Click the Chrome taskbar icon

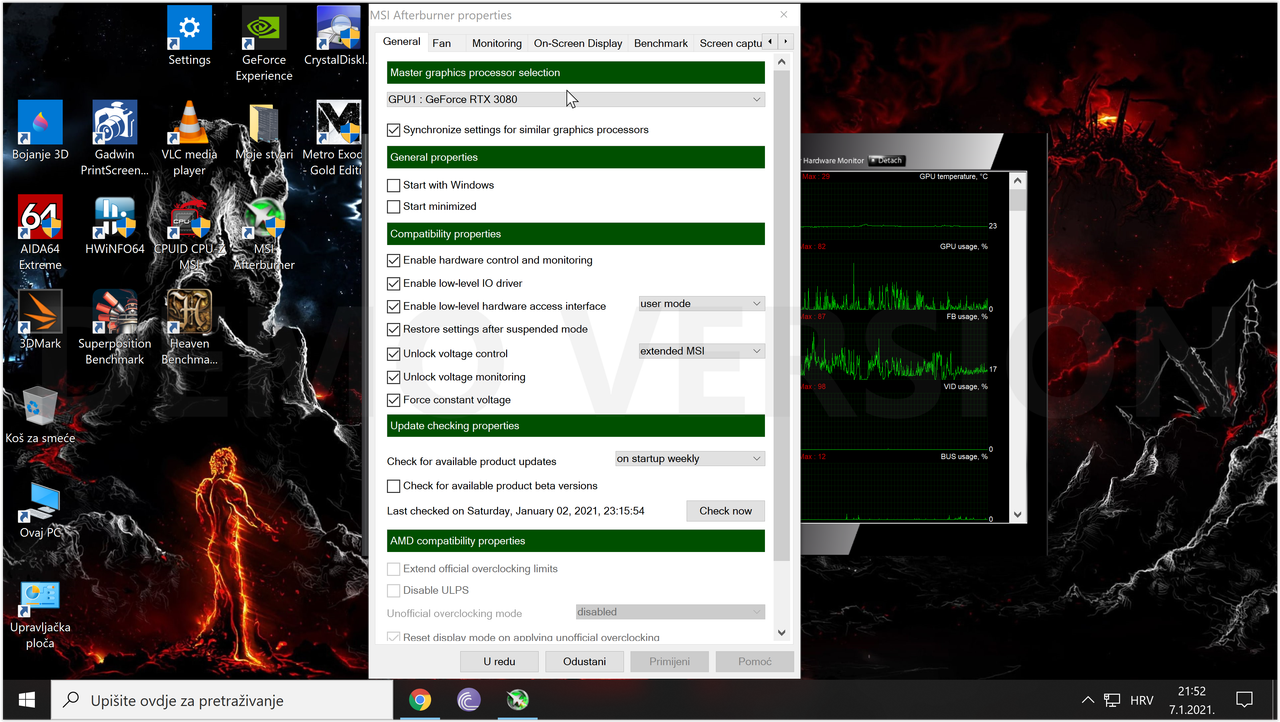(x=420, y=700)
